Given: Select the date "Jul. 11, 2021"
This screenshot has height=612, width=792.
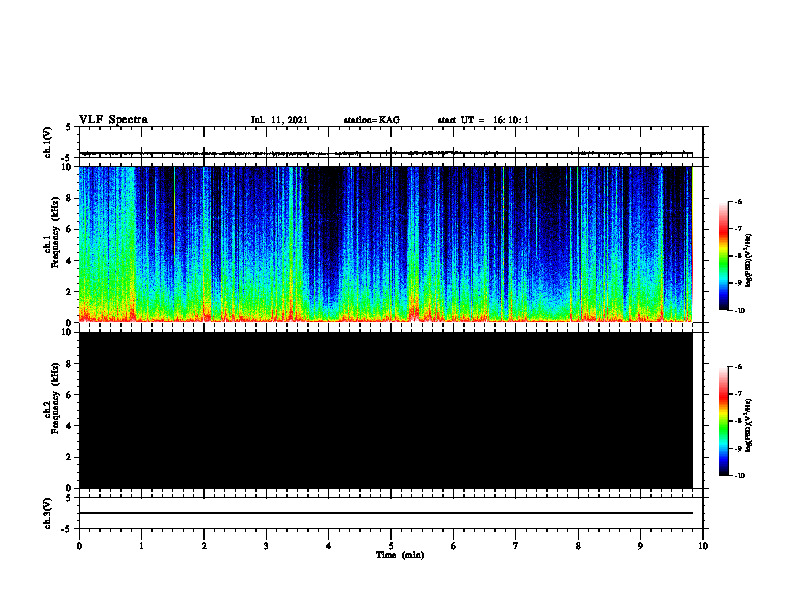Looking at the screenshot, I should click(x=279, y=120).
